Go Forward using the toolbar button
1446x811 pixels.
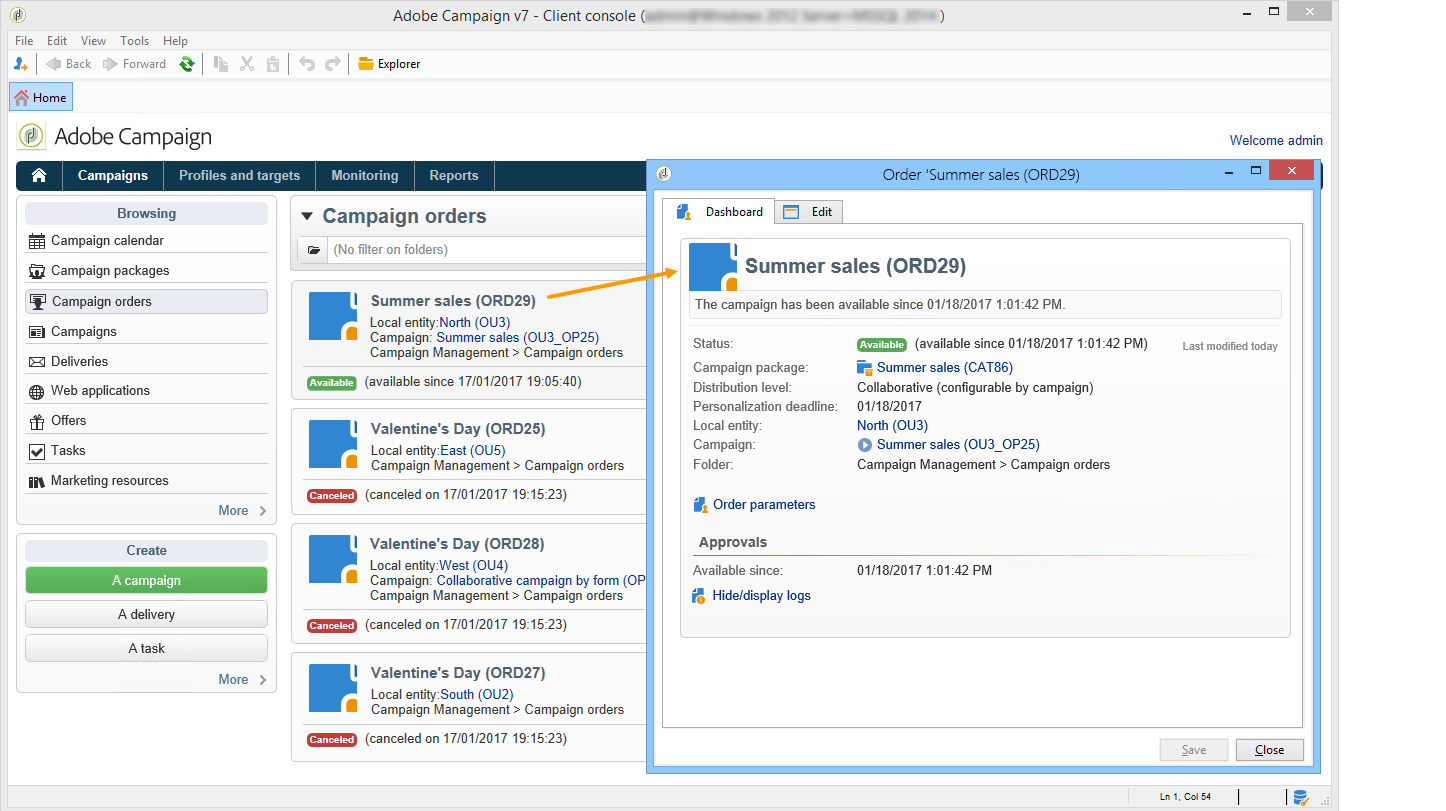(x=134, y=64)
